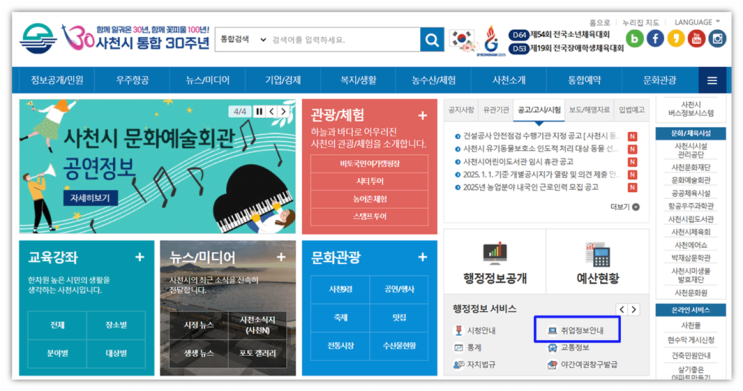Open 스탬프투어 tourism link
The image size is (743, 391).
(x=370, y=217)
